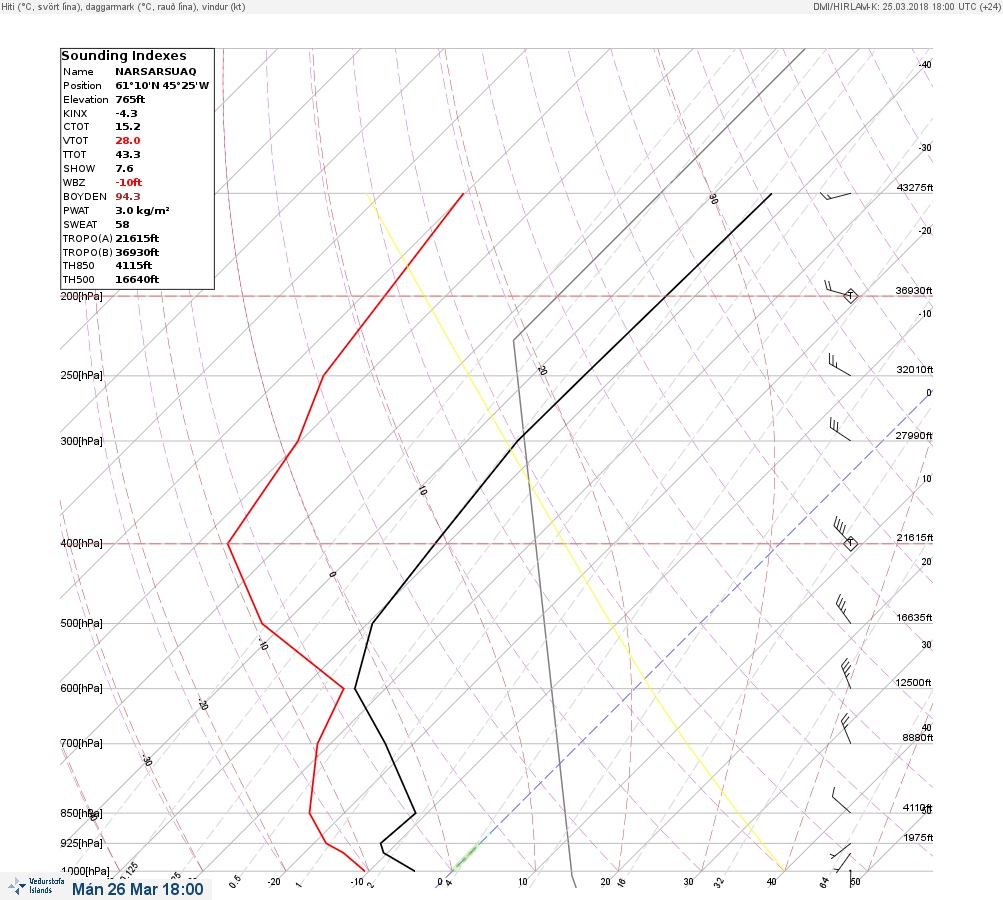Screen dimensions: 1003x900
Task: Click elevation value 765ft
Action: [130, 100]
